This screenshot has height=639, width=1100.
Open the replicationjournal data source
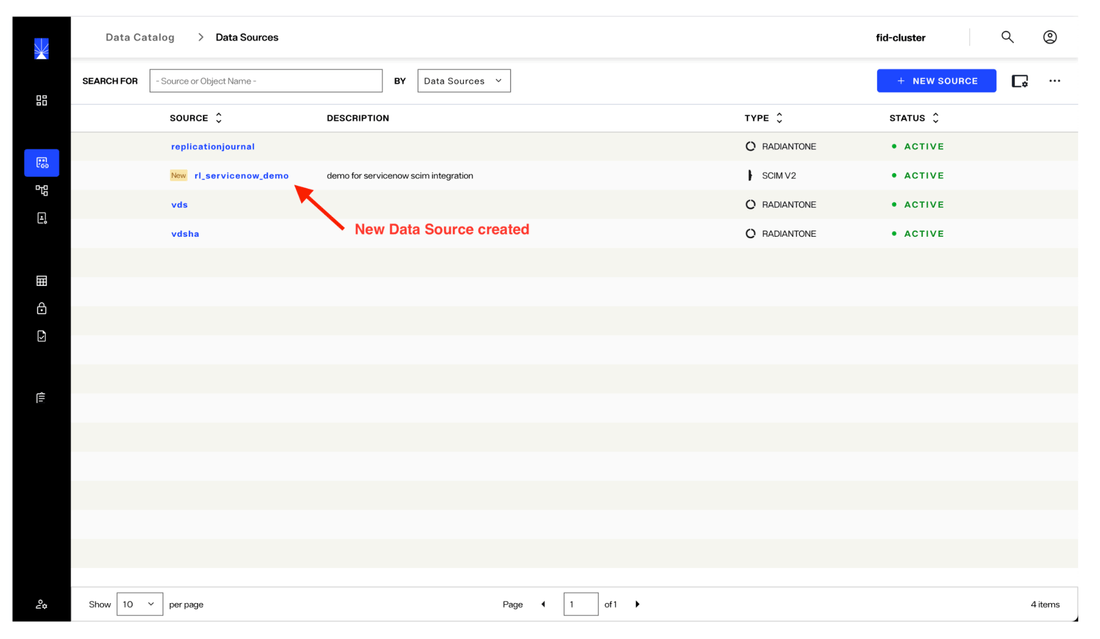(213, 147)
